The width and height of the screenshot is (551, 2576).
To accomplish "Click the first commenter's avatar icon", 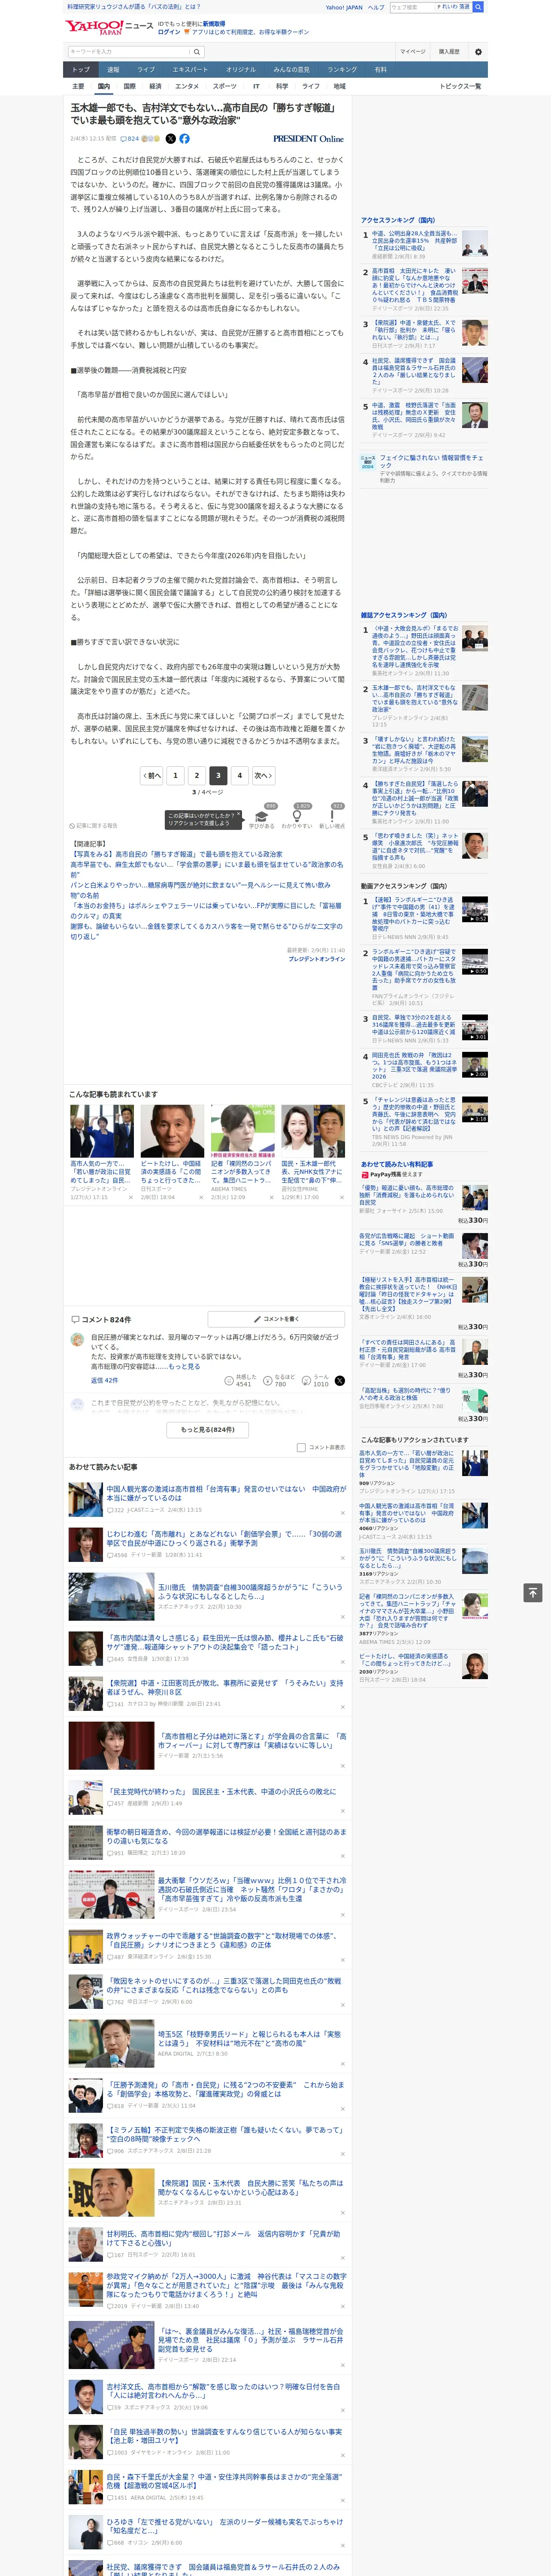I will (x=77, y=1339).
